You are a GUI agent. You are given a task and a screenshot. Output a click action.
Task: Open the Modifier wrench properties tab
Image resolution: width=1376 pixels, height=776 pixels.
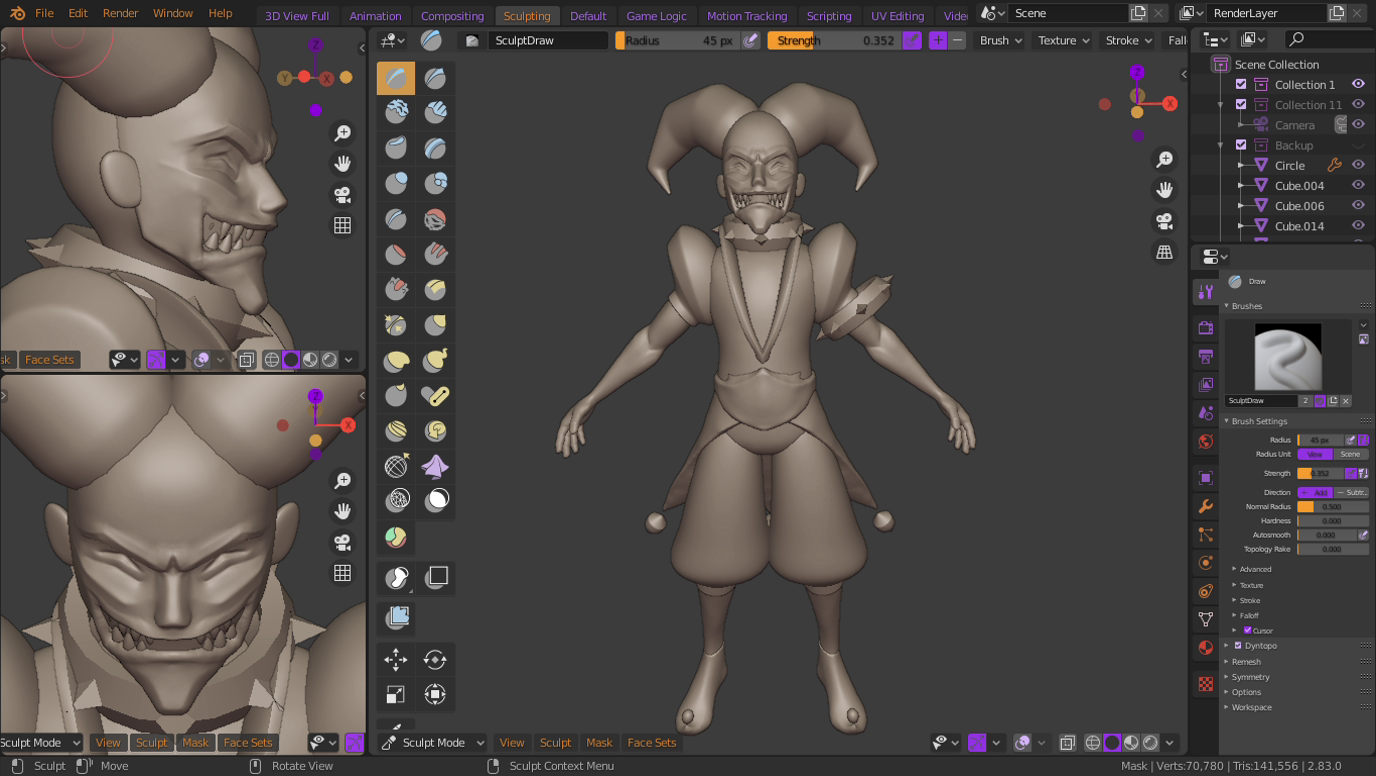[x=1206, y=507]
